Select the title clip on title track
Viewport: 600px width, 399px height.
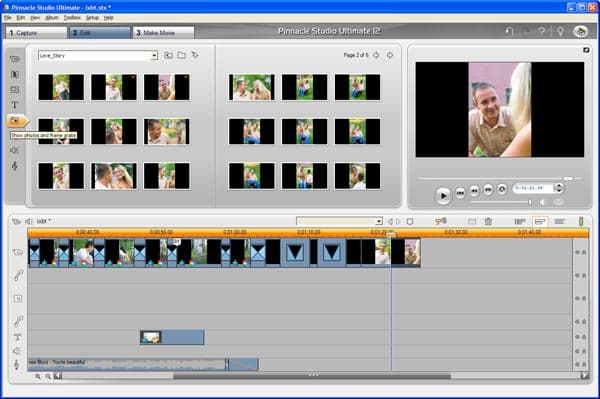(172, 337)
